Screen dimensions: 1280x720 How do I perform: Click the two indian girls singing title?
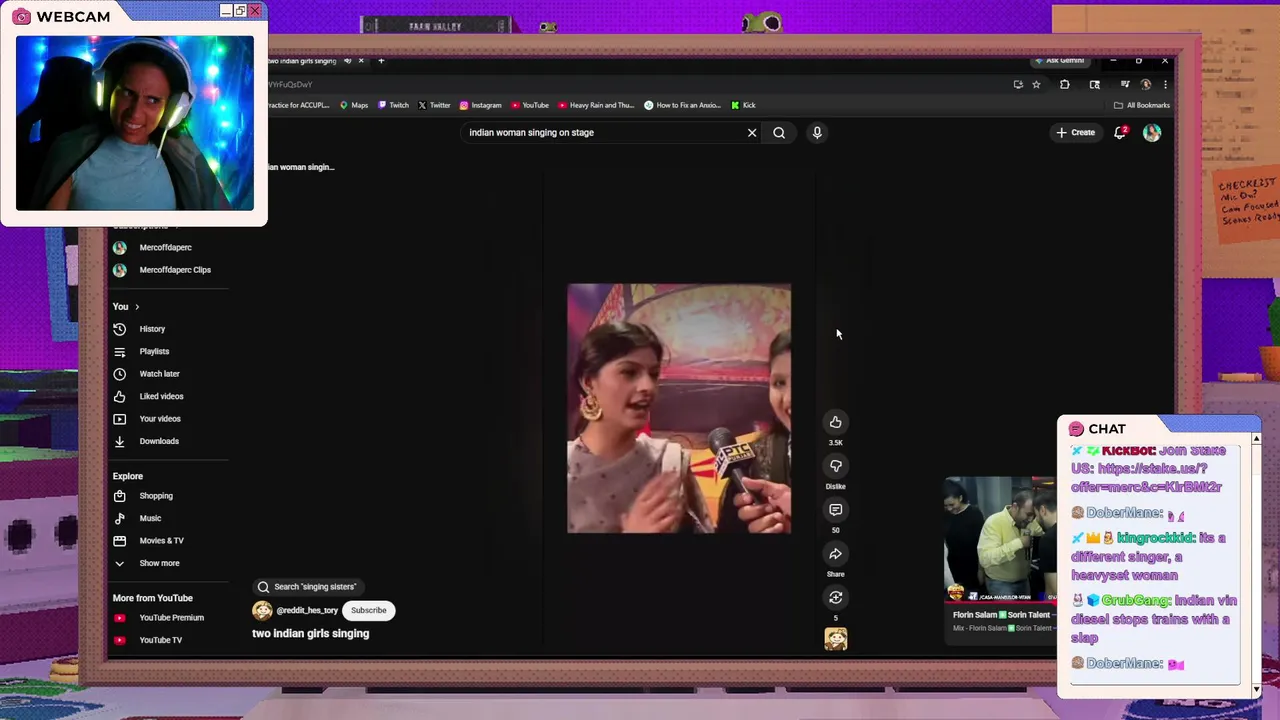311,634
